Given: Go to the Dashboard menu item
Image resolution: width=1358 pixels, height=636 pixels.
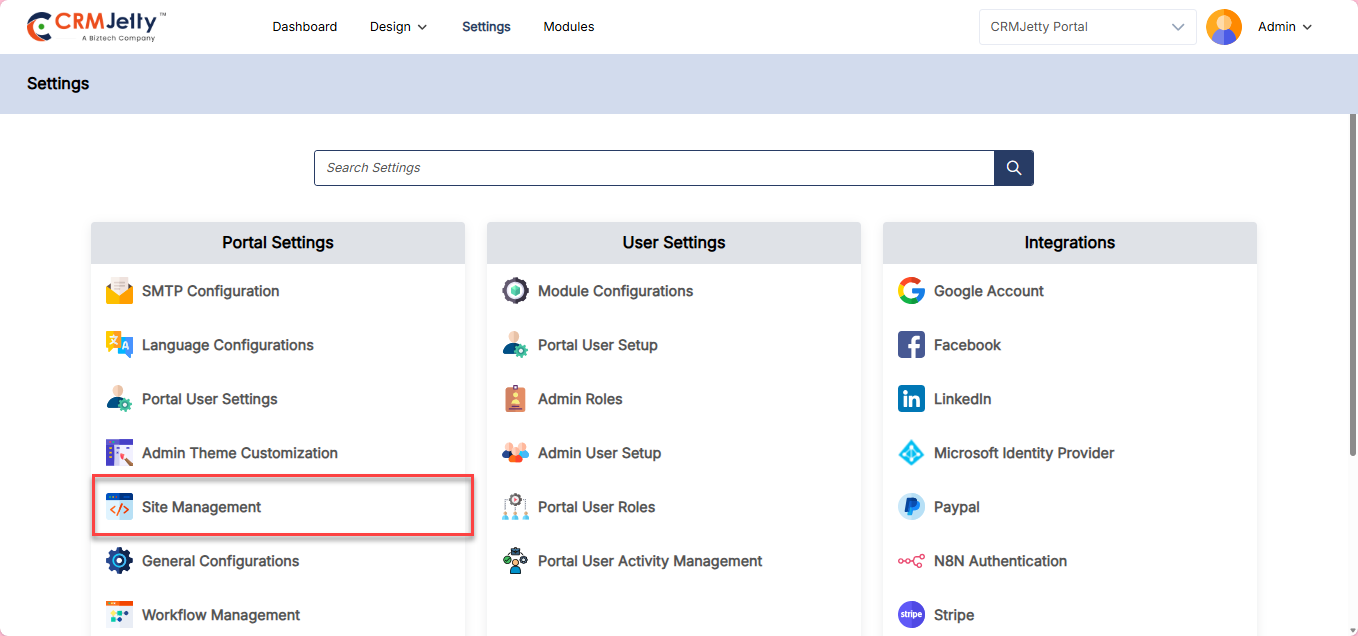Looking at the screenshot, I should pyautogui.click(x=304, y=27).
